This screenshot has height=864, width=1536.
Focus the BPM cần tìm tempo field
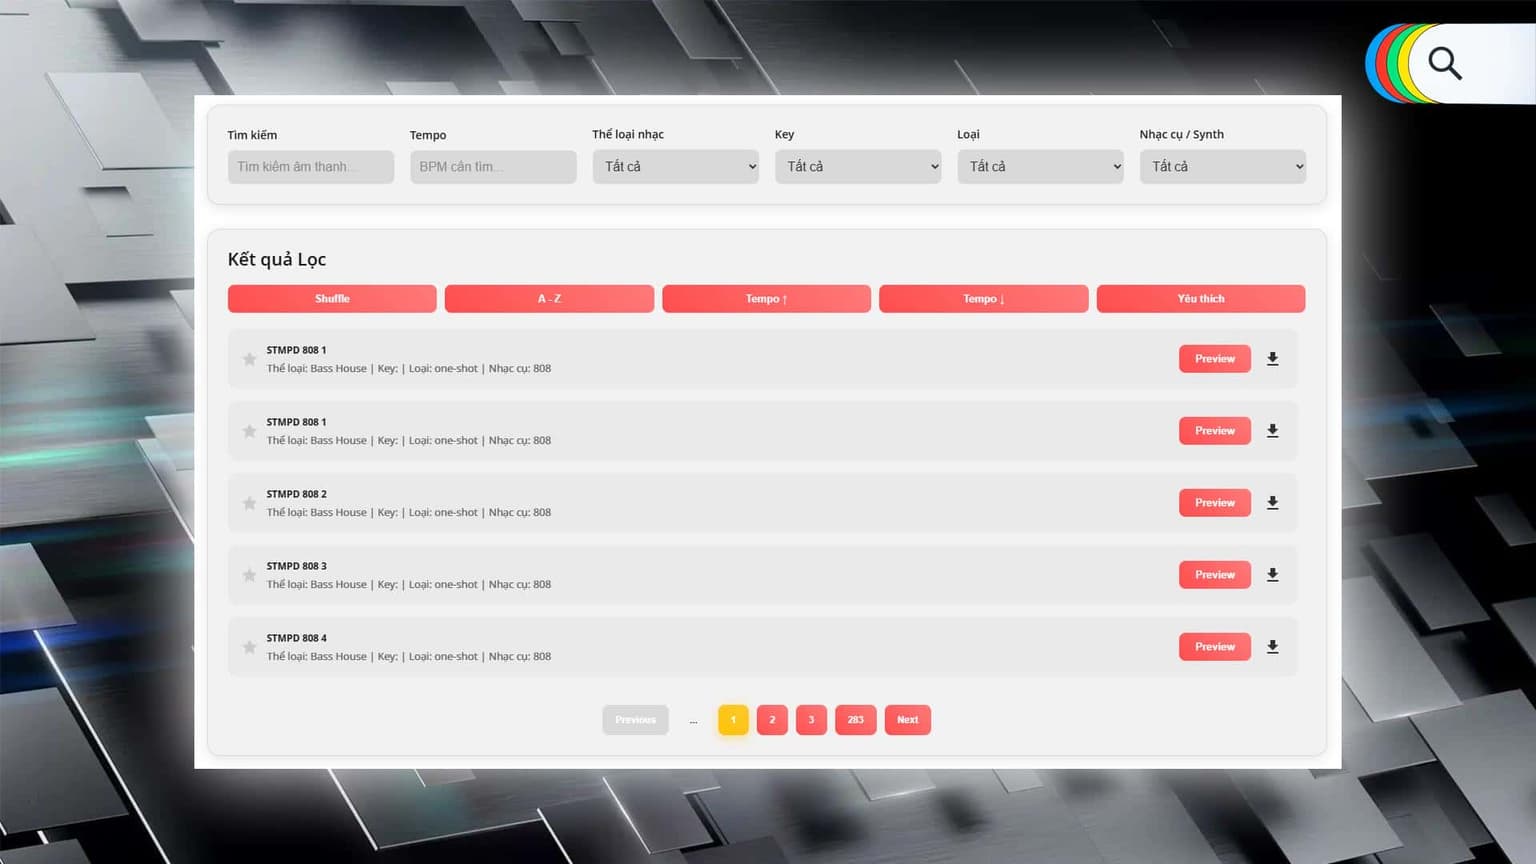(493, 167)
